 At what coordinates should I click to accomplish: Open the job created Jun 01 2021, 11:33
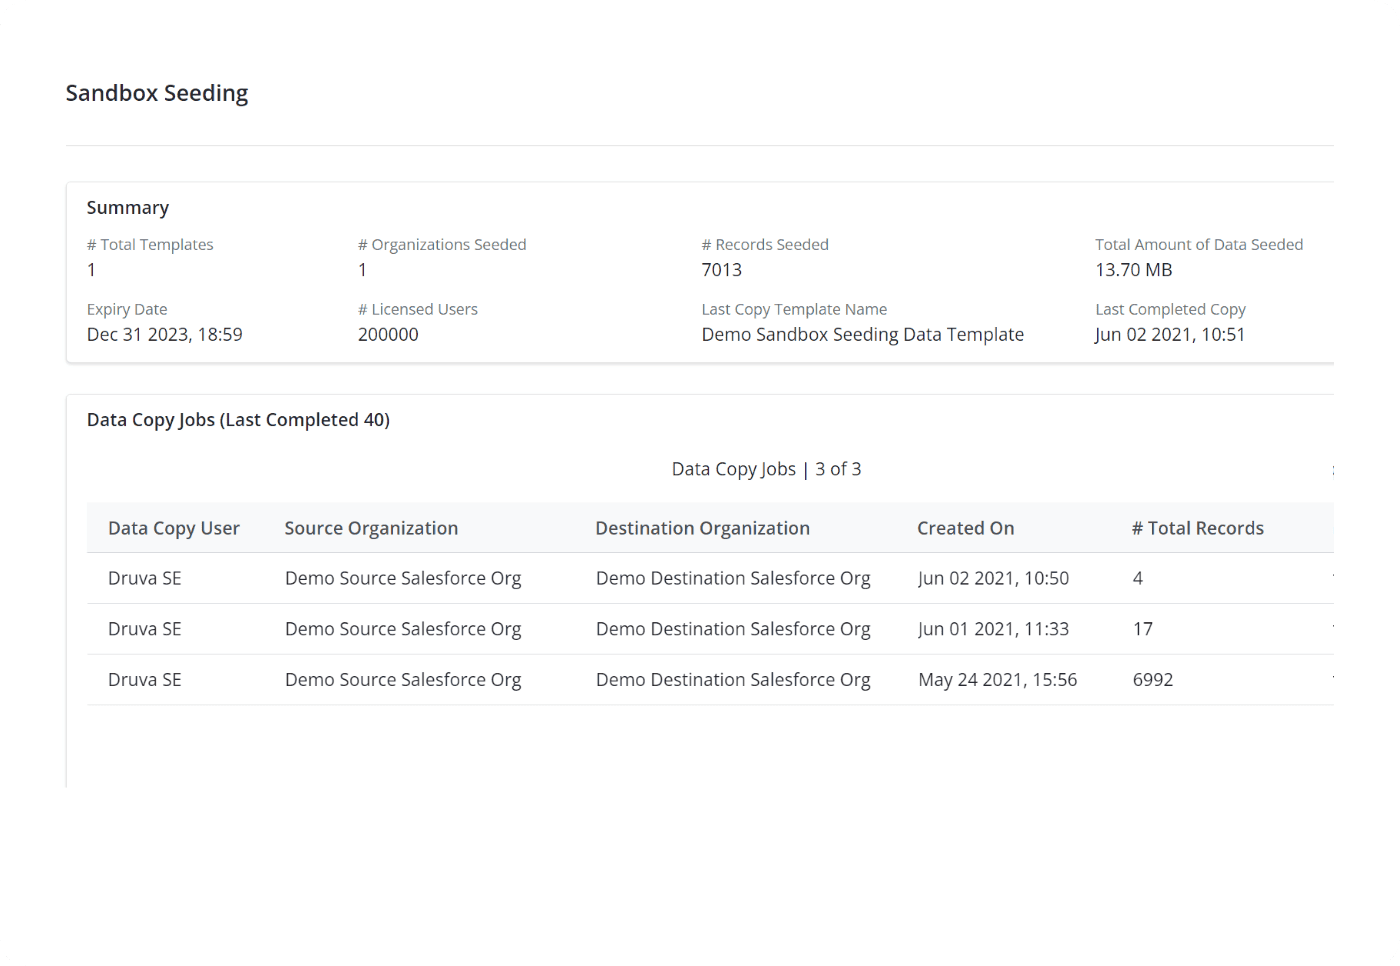click(993, 629)
